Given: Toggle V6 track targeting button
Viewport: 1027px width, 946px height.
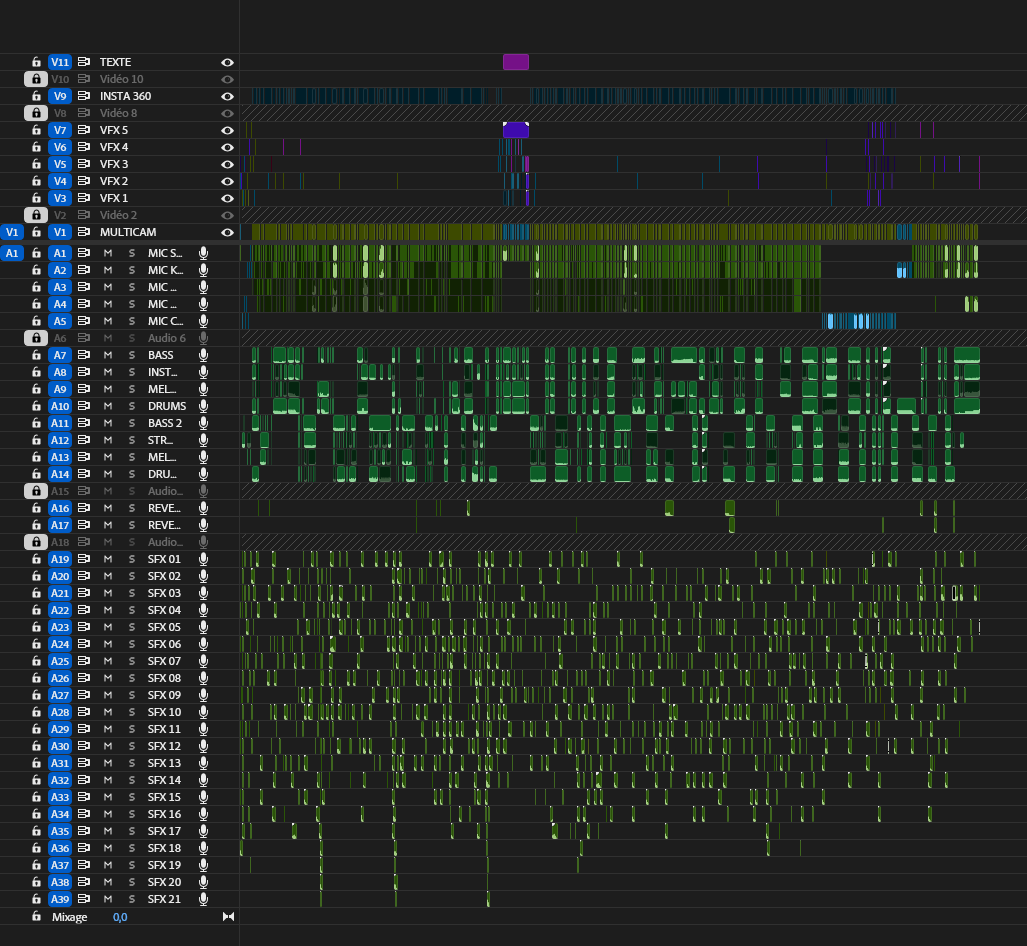Looking at the screenshot, I should coord(60,147).
